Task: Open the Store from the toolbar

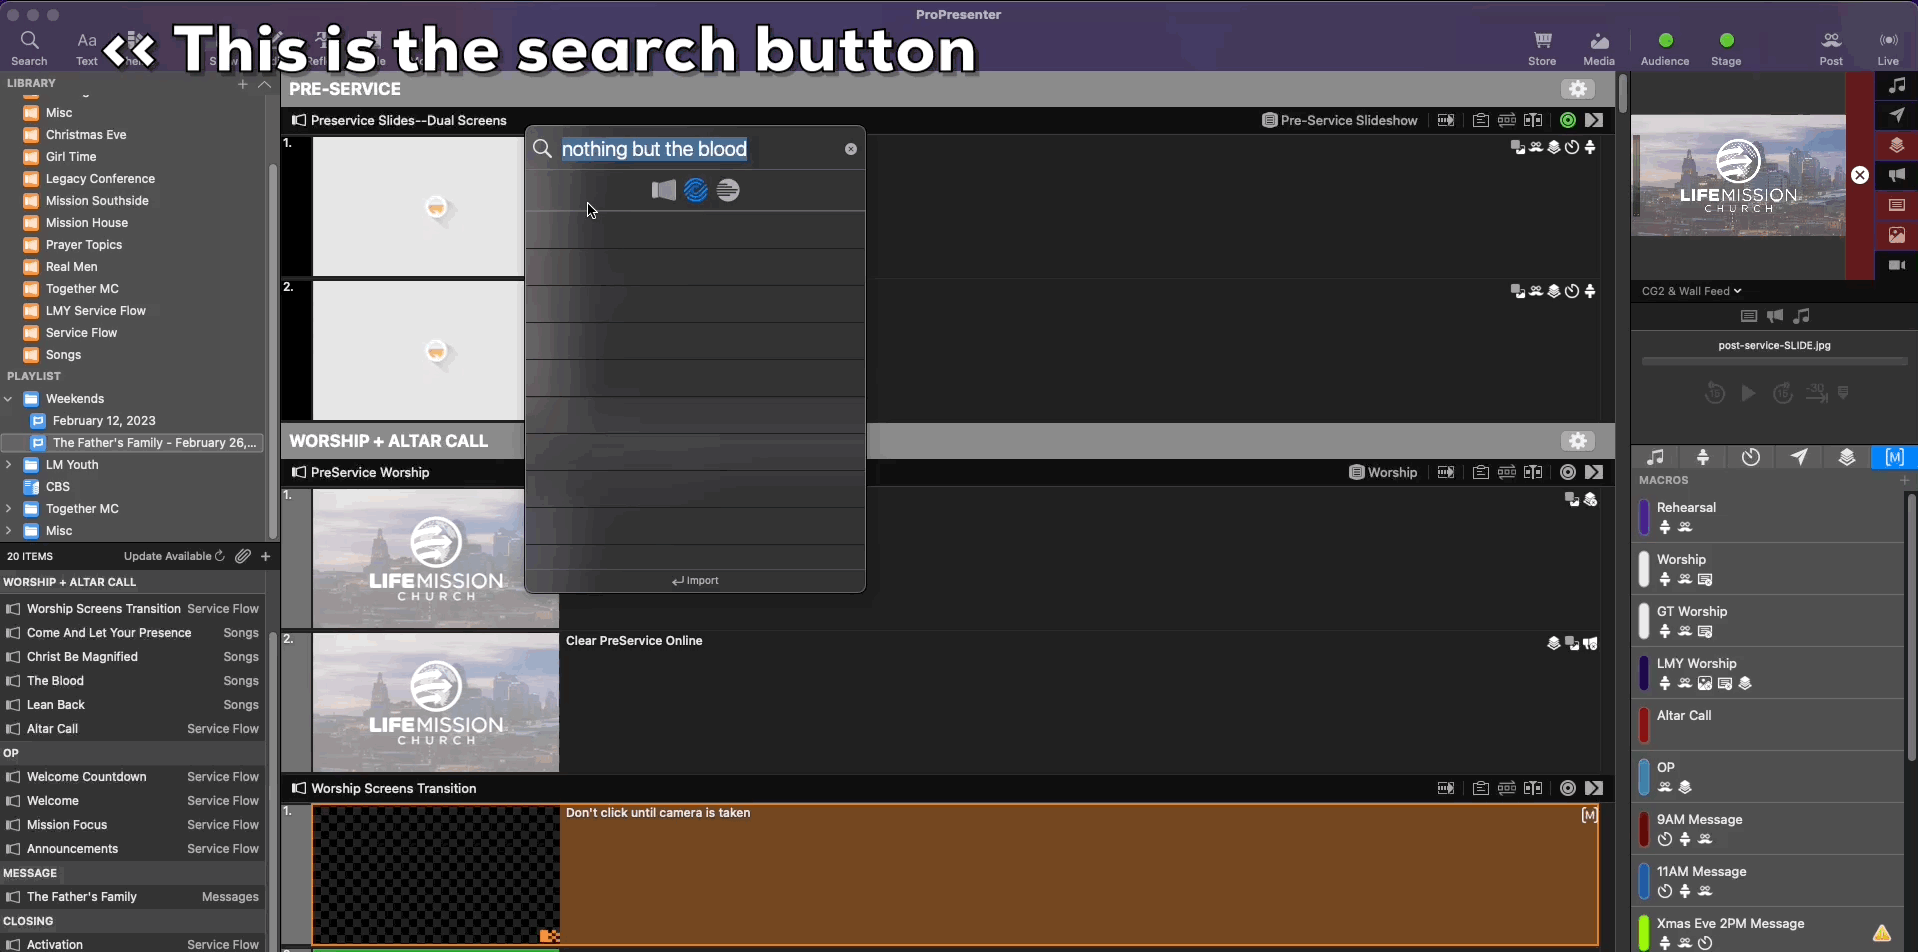Action: tap(1543, 47)
